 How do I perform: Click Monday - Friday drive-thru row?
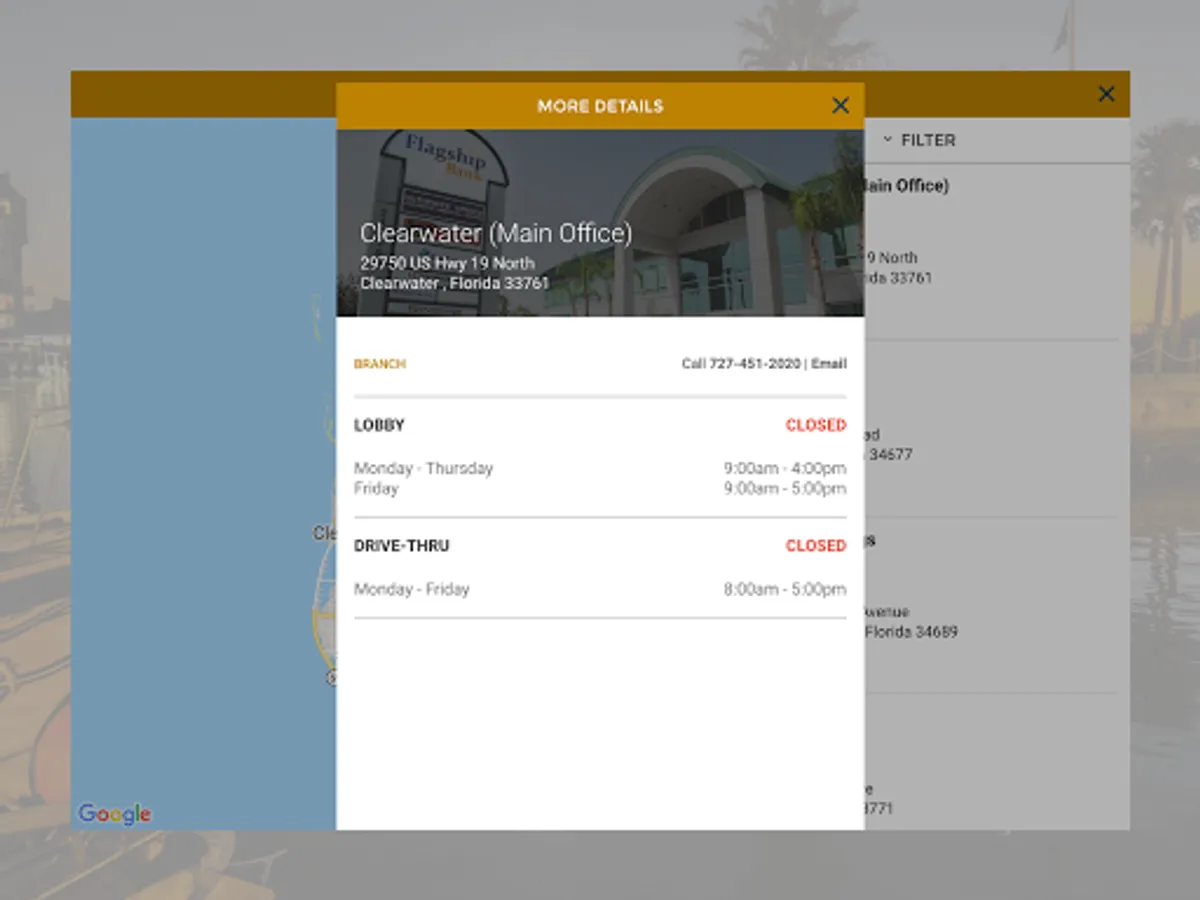tap(600, 589)
